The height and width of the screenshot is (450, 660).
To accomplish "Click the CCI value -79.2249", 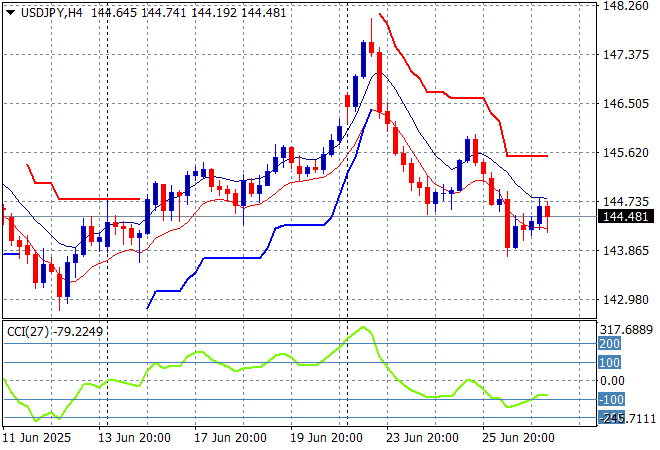I will pos(77,332).
